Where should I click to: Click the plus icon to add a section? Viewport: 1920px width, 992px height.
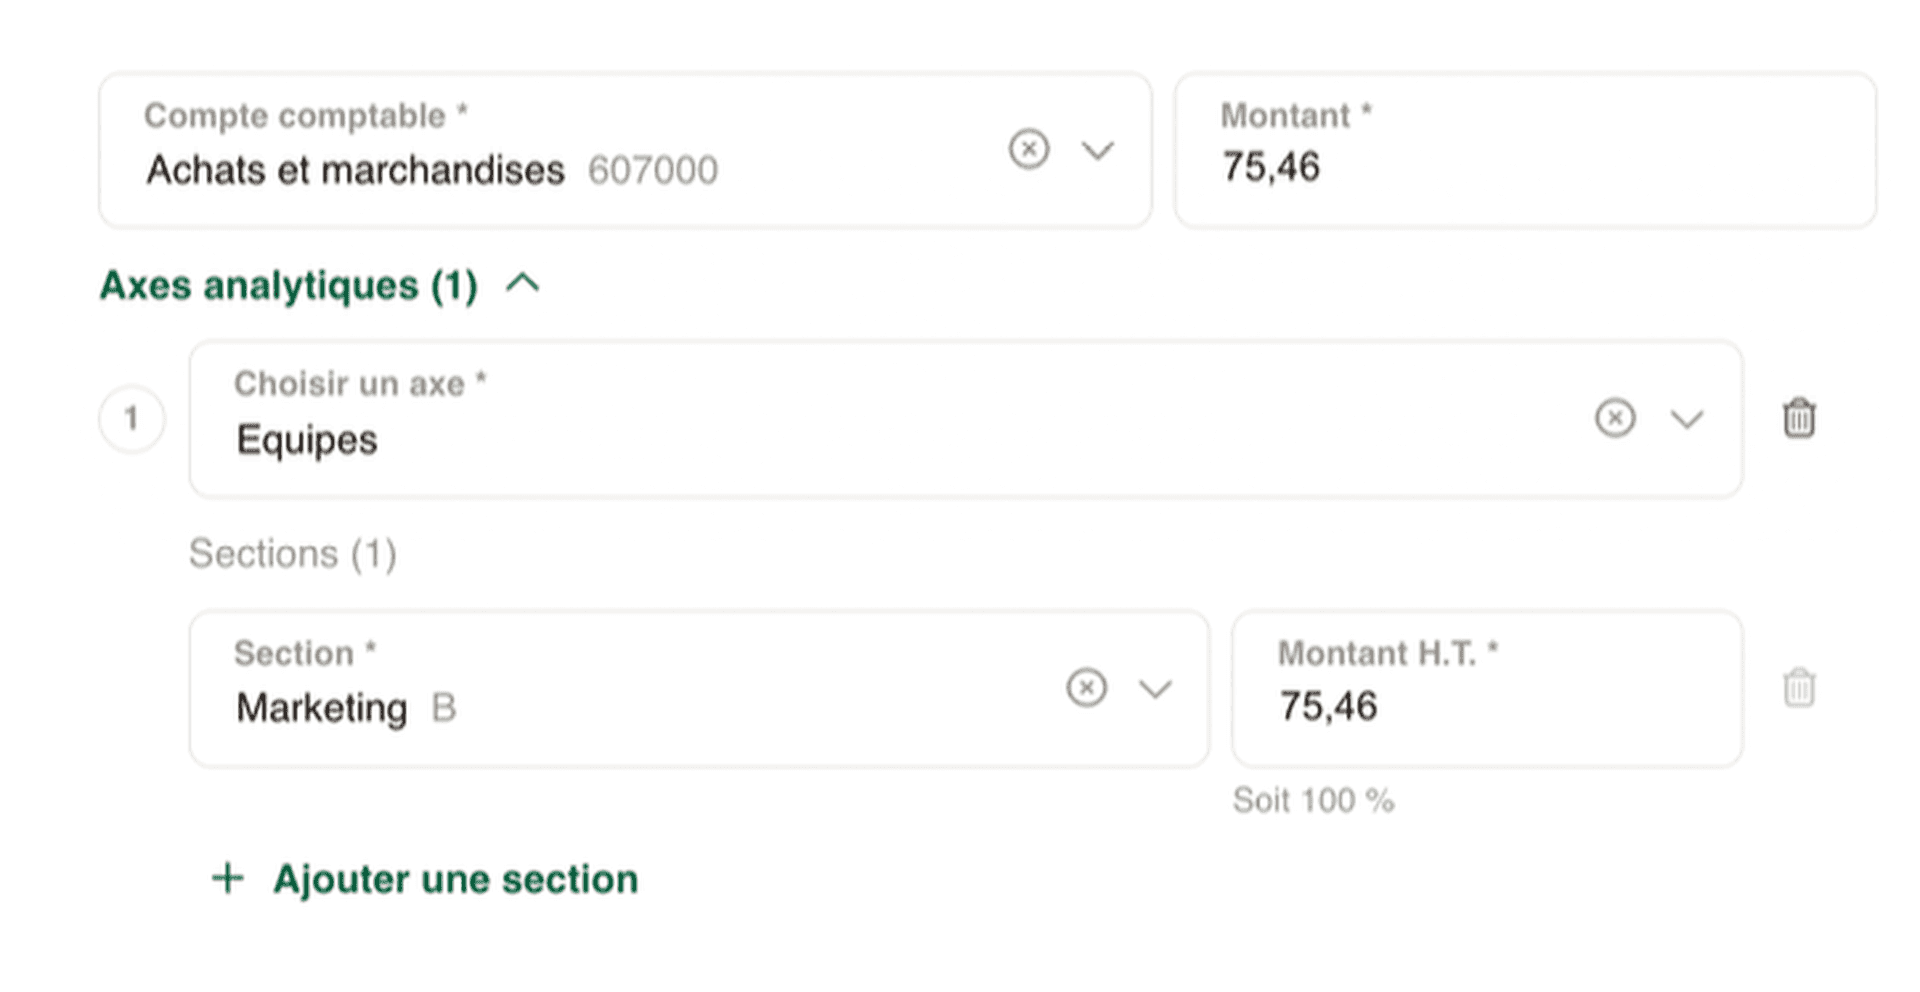coord(228,879)
